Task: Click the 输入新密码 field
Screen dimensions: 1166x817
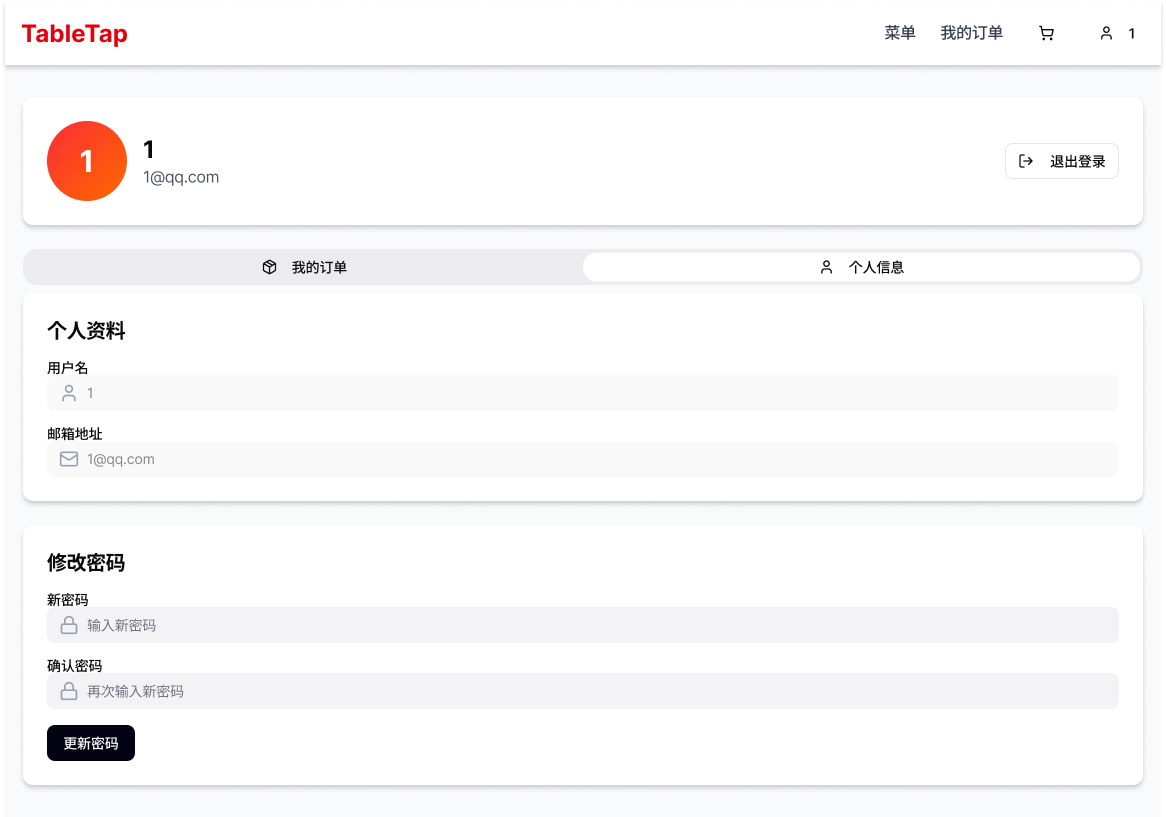Action: pos(583,625)
